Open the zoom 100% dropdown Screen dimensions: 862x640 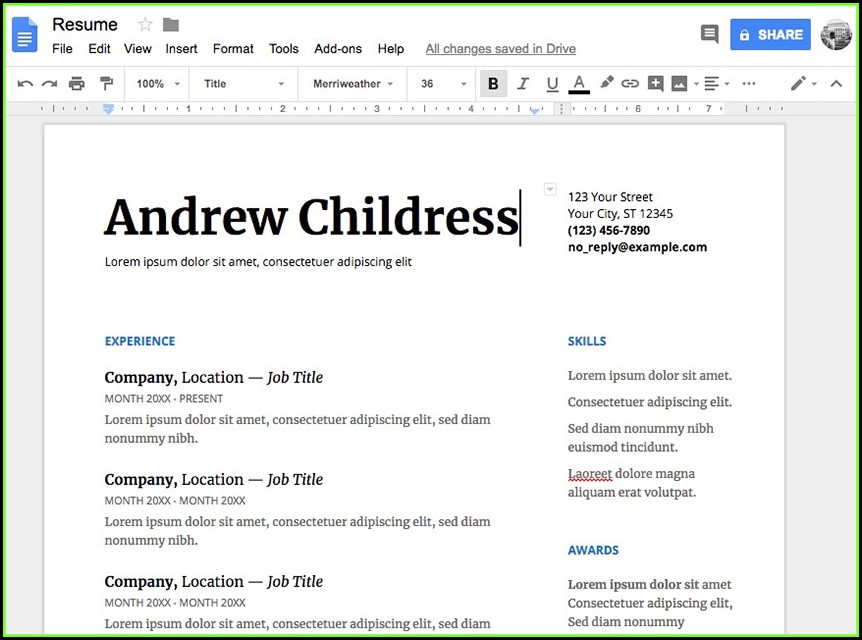pyautogui.click(x=155, y=84)
